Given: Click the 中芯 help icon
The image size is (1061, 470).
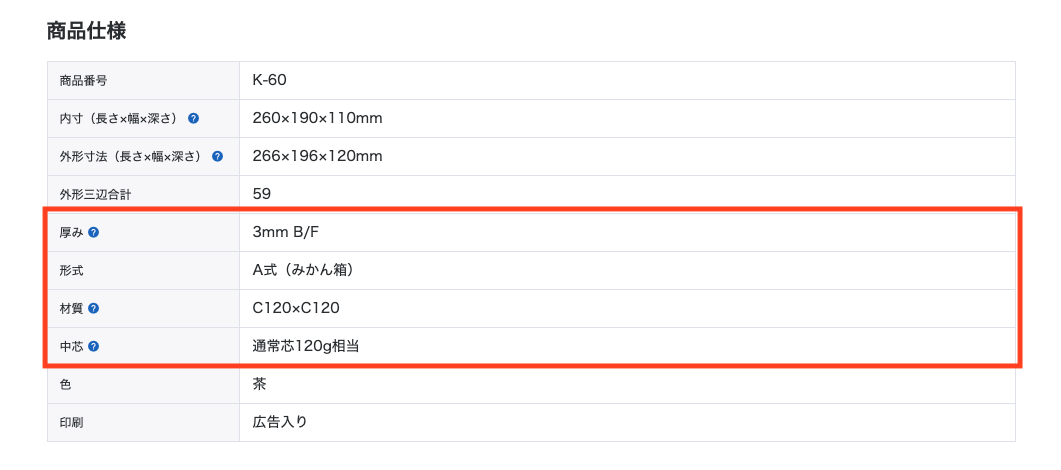Looking at the screenshot, I should (x=94, y=346).
